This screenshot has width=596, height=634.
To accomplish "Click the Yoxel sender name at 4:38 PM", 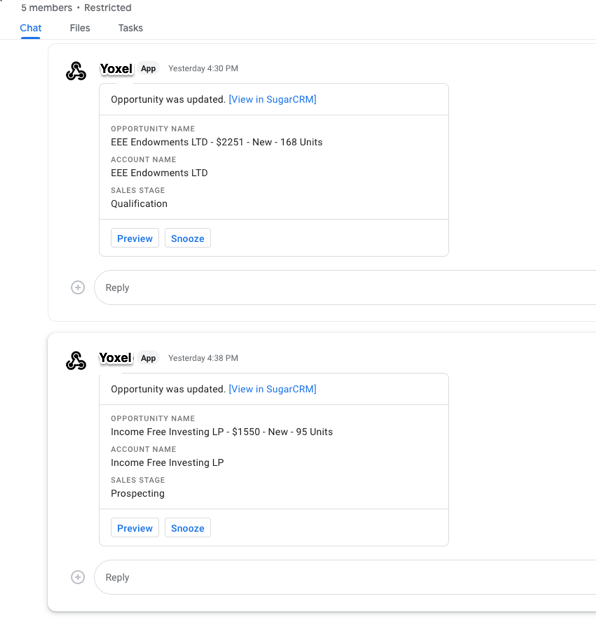I will (x=116, y=358).
